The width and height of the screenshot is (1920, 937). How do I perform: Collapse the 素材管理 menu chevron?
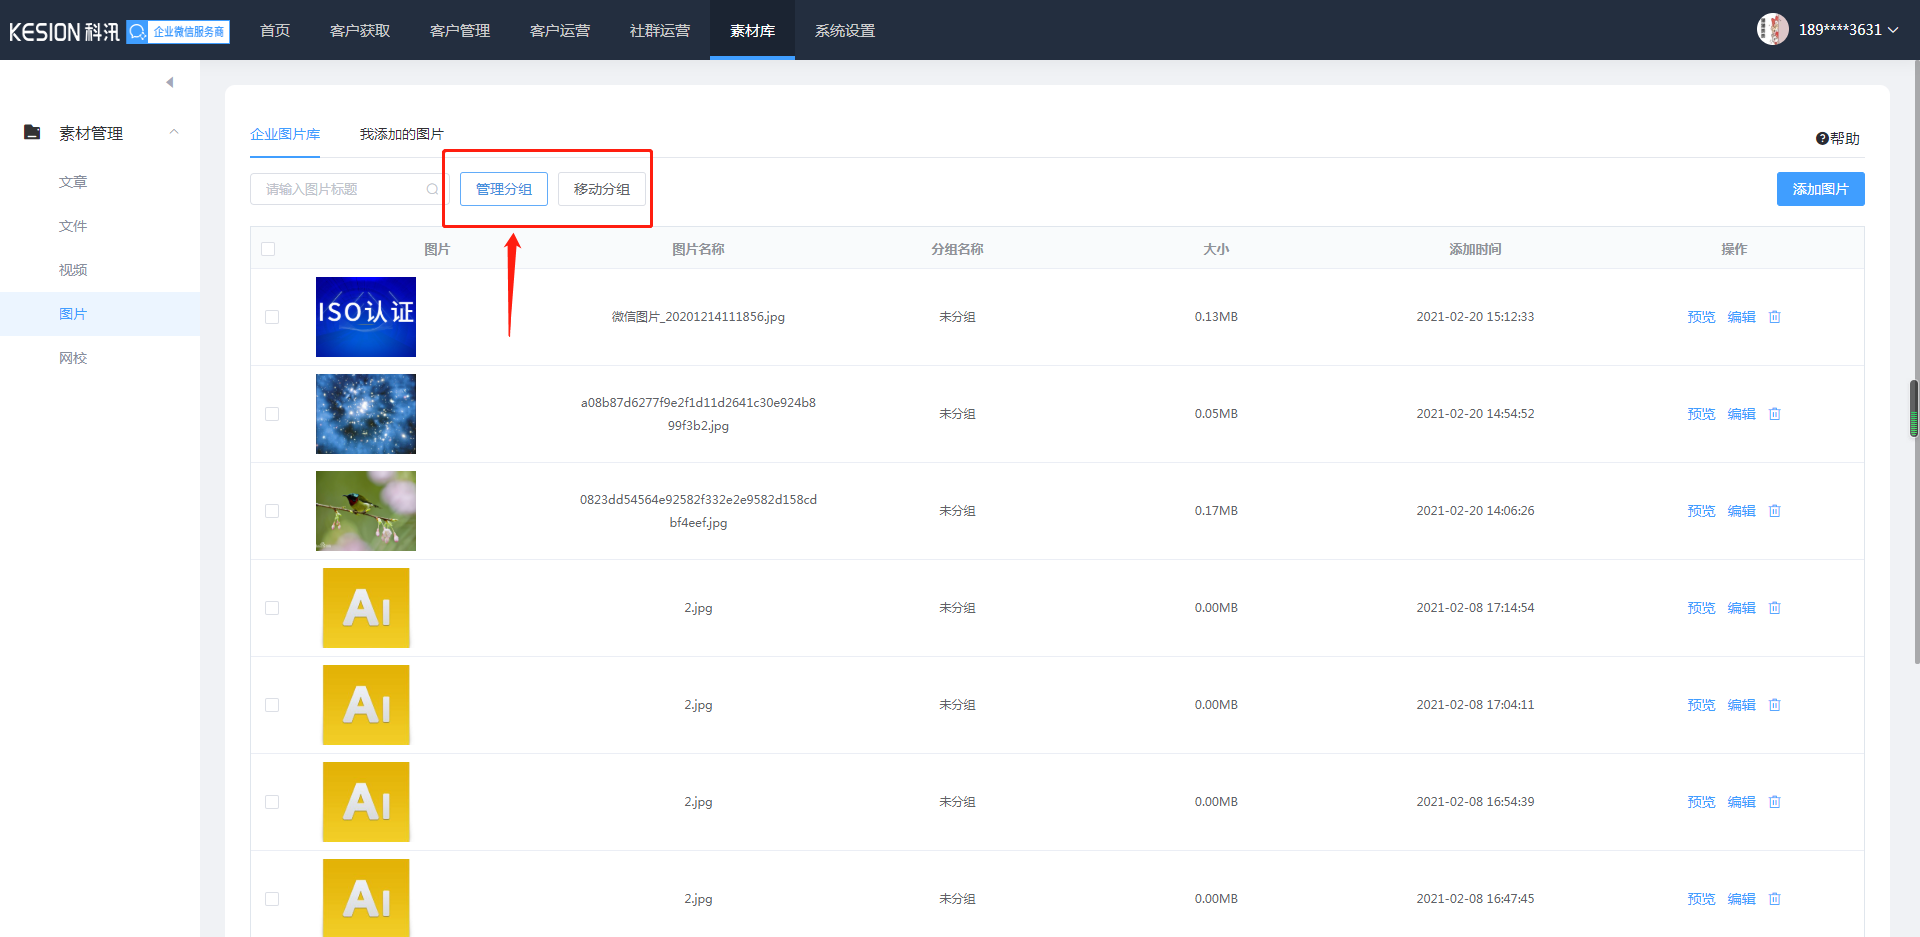pyautogui.click(x=174, y=132)
